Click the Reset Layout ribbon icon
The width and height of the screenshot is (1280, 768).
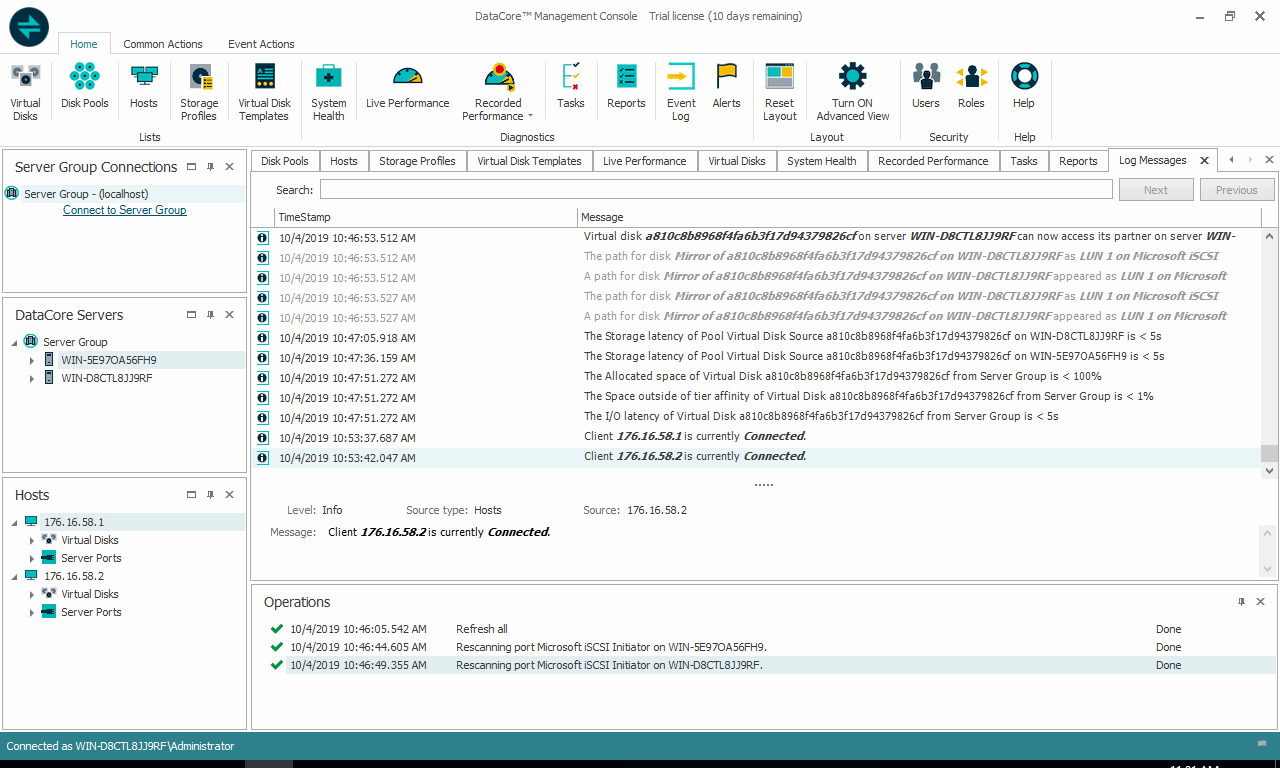[780, 92]
